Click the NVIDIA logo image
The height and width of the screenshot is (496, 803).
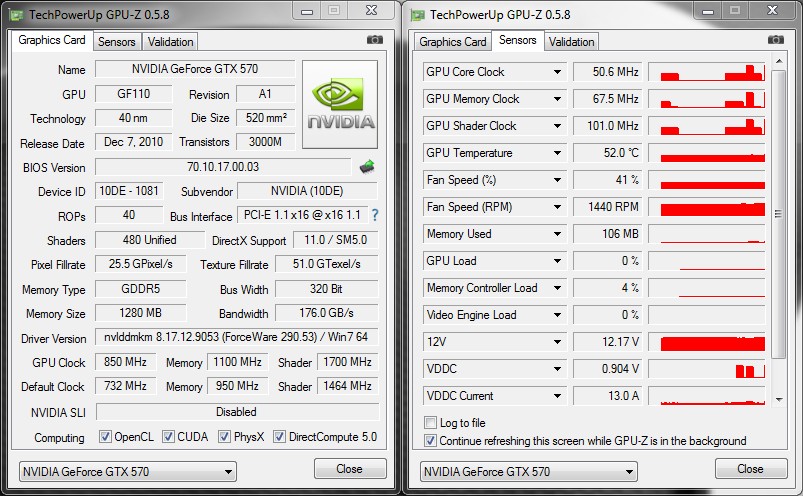[x=340, y=104]
